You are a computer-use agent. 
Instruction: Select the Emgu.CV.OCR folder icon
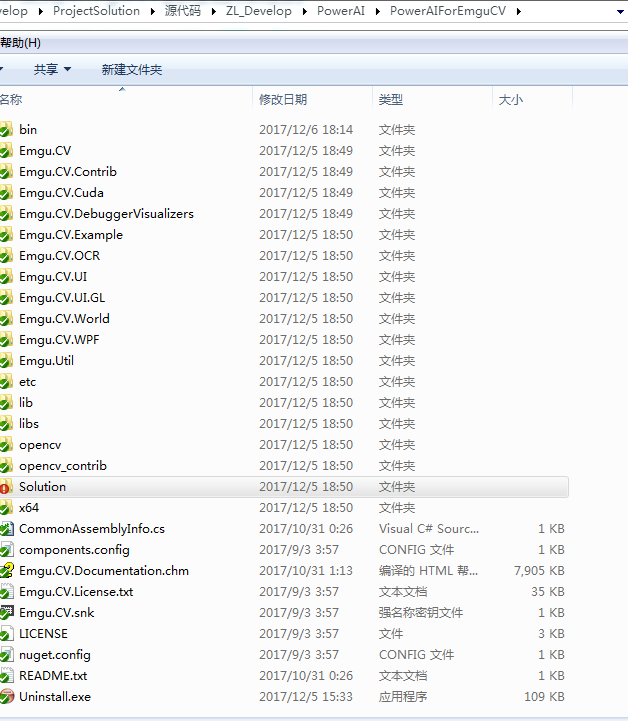click(x=6, y=256)
